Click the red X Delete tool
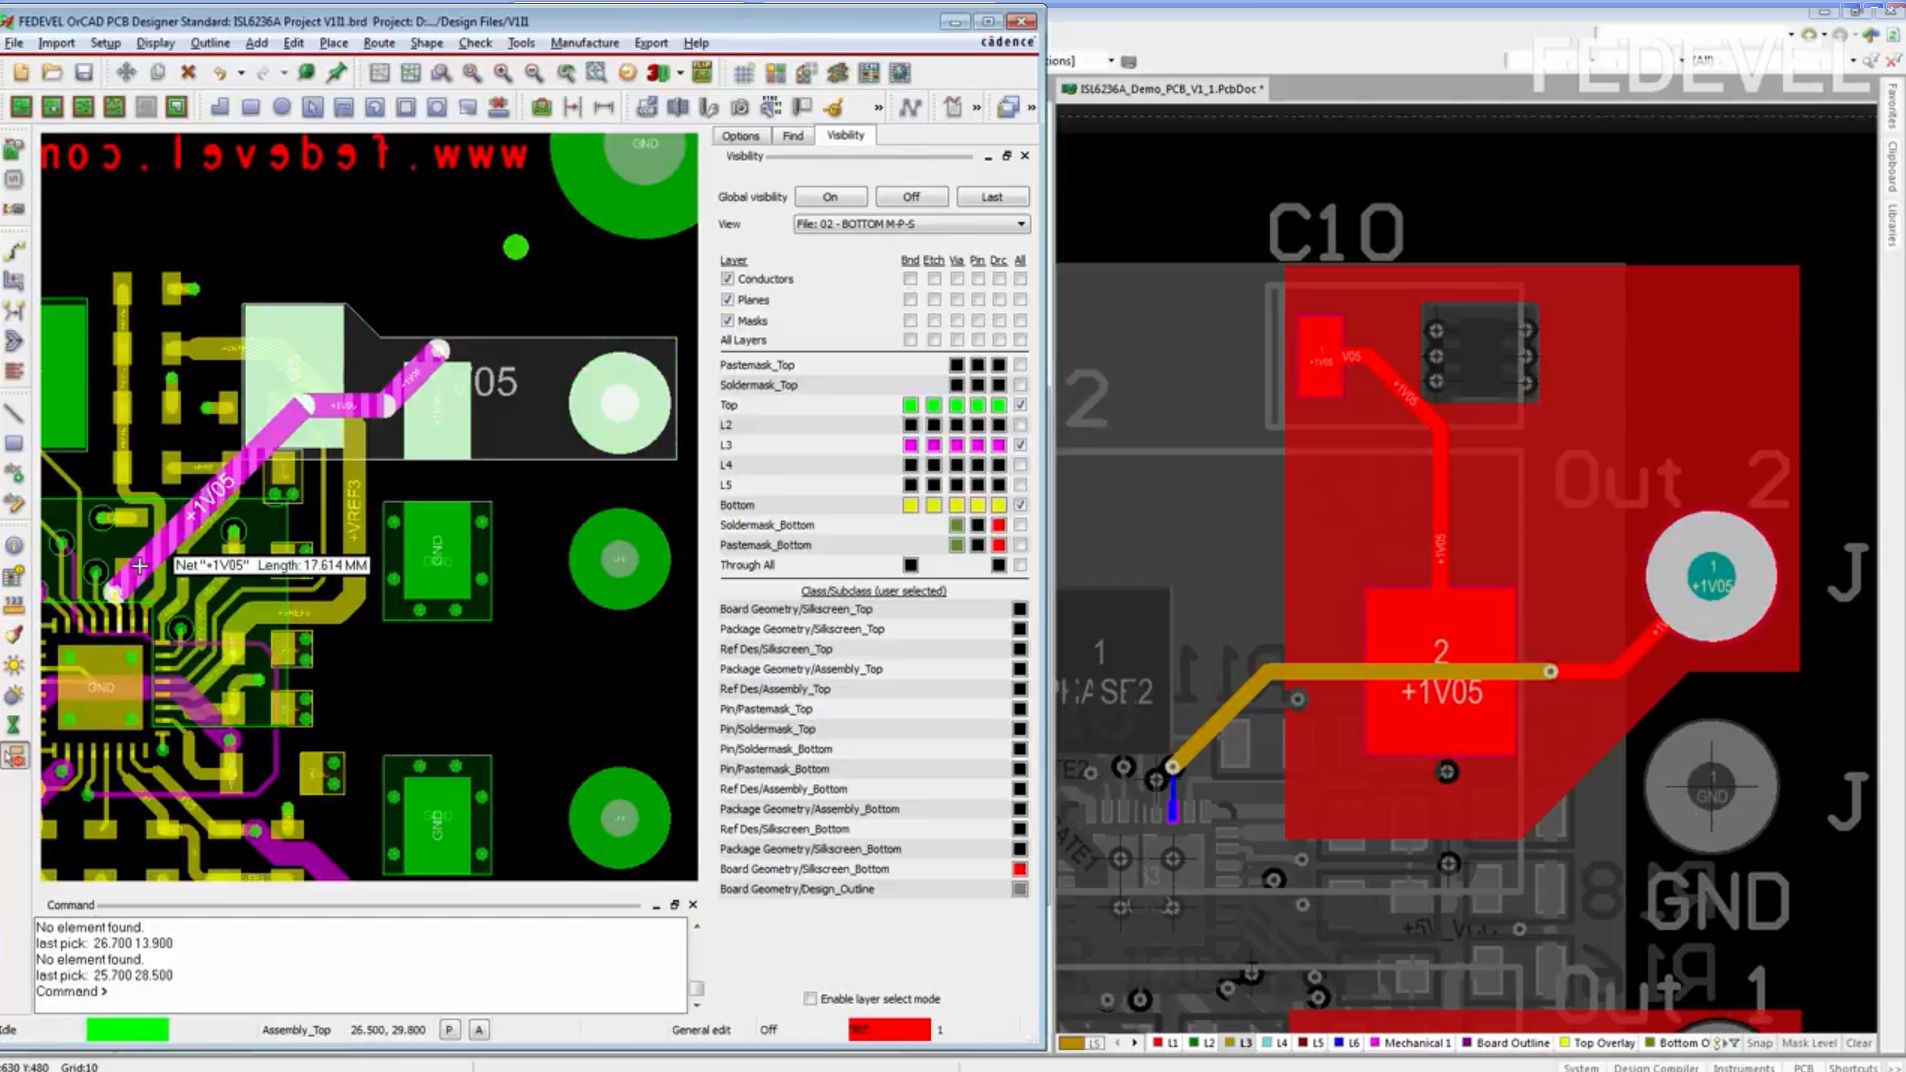This screenshot has height=1072, width=1906. coord(188,73)
